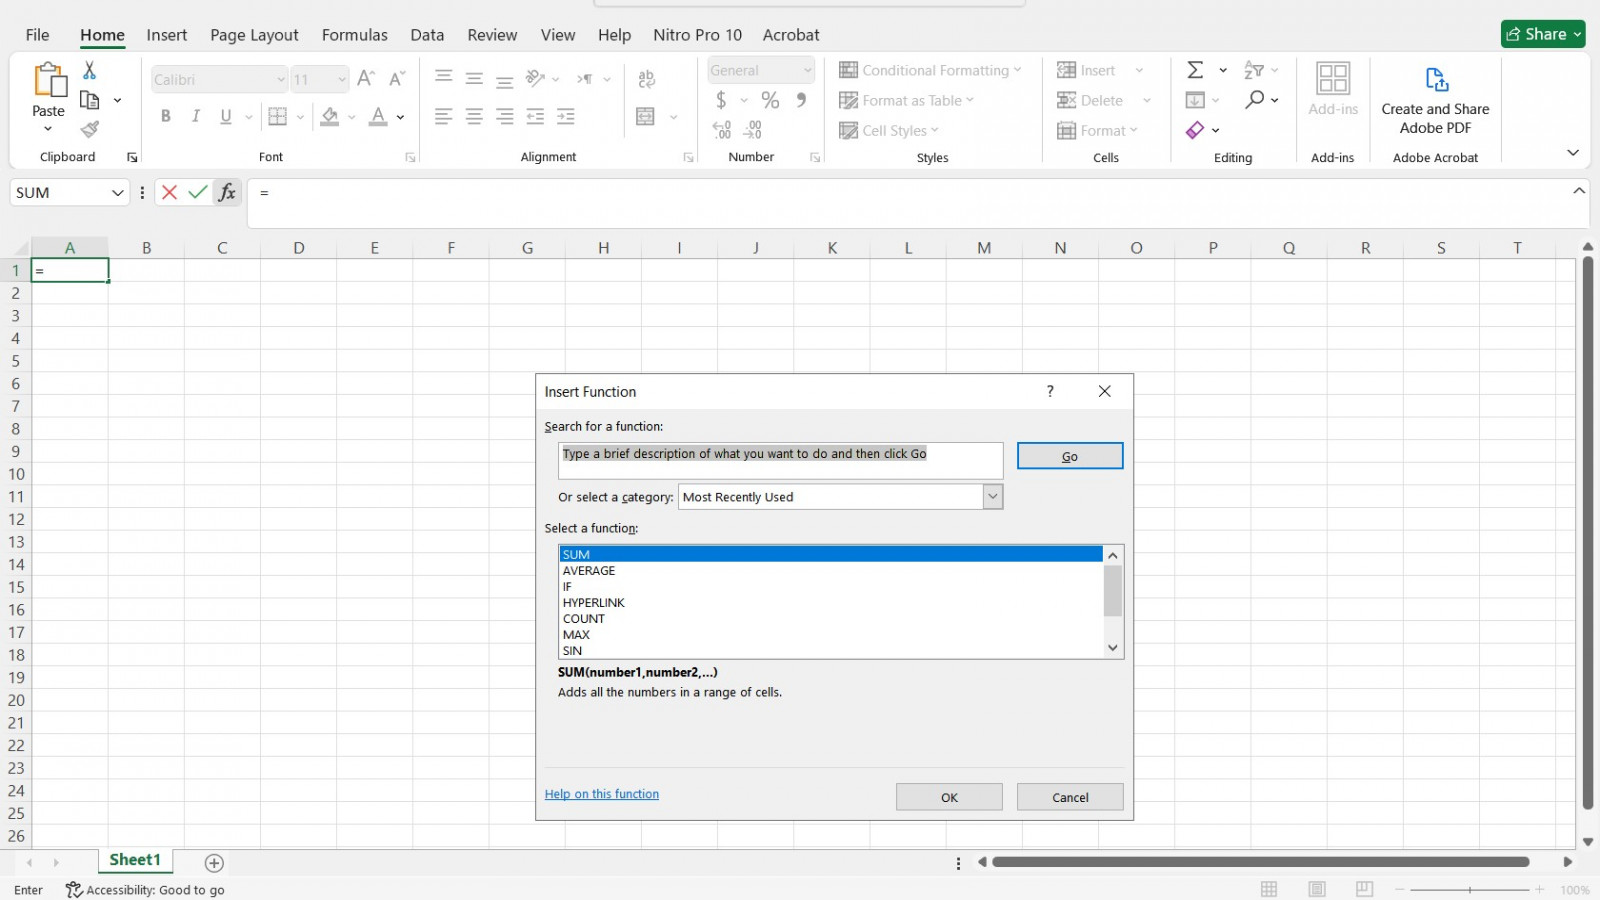Cancel formula entry with the X icon
Viewport: 1600px width, 900px height.
169,192
